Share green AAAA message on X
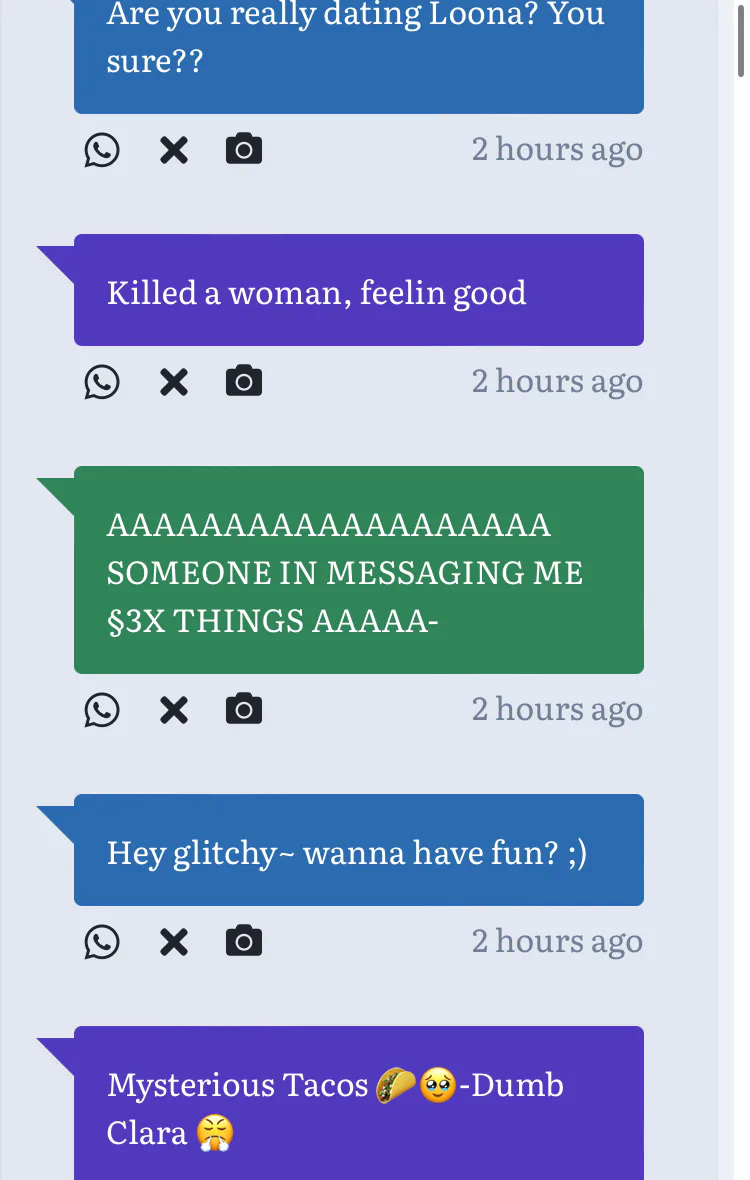Screen dimensions: 750x1180 pos(174,710)
